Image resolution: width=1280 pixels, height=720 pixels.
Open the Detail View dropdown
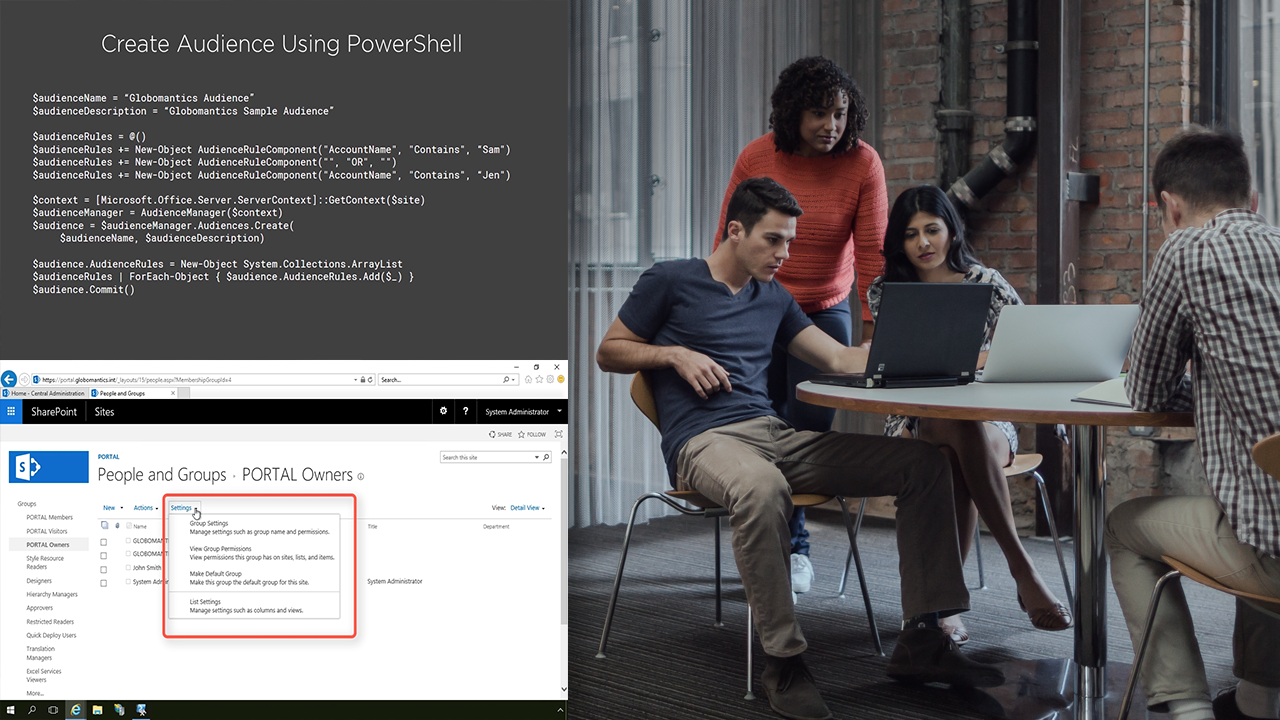pyautogui.click(x=528, y=508)
